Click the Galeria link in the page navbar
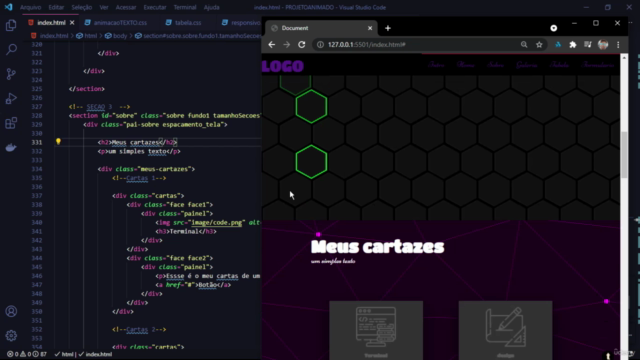This screenshot has height=360, width=640. (x=527, y=65)
